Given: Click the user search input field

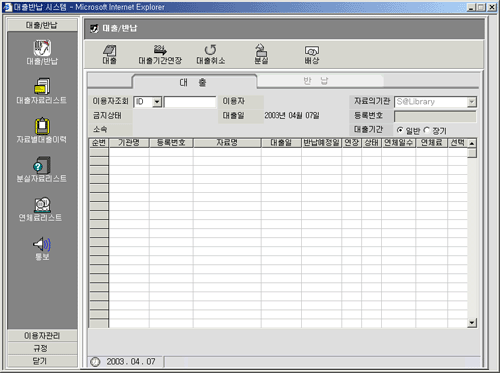Looking at the screenshot, I should [x=190, y=102].
